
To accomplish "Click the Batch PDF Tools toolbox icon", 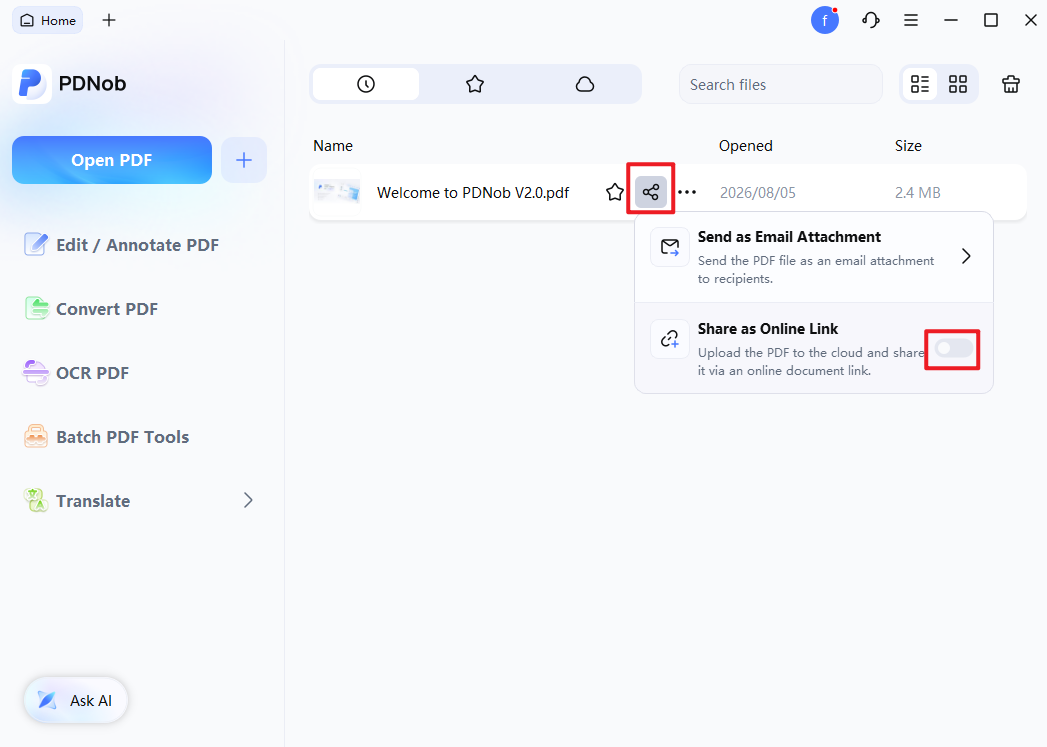I will (35, 437).
